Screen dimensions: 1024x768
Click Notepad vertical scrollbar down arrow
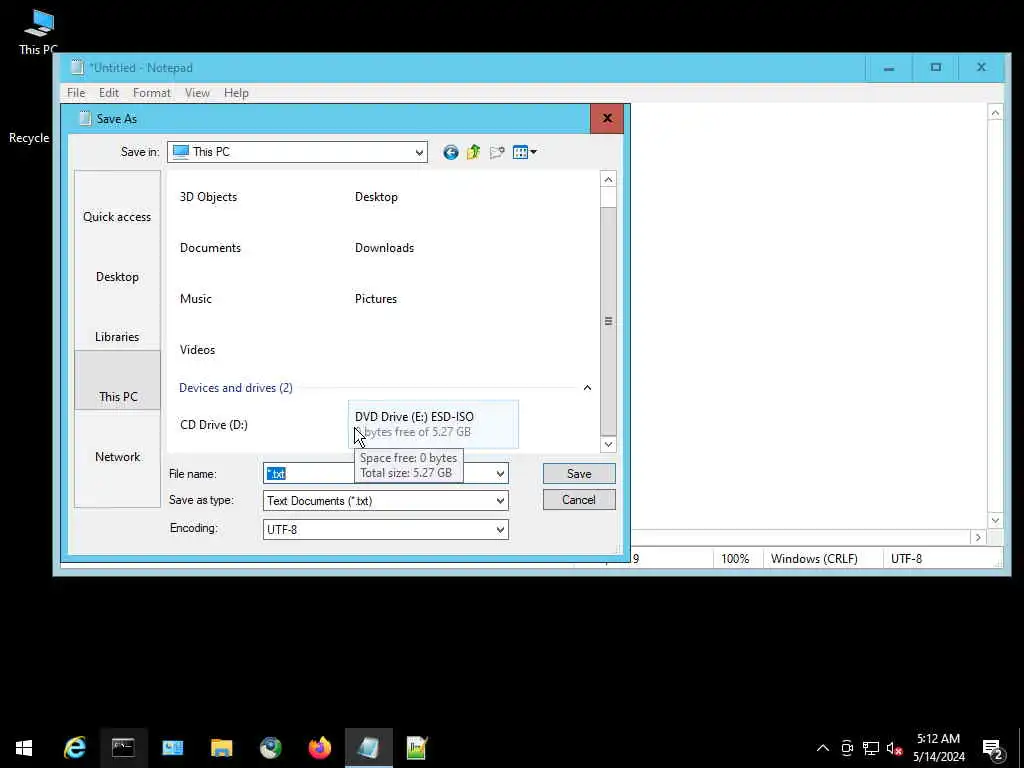click(995, 520)
